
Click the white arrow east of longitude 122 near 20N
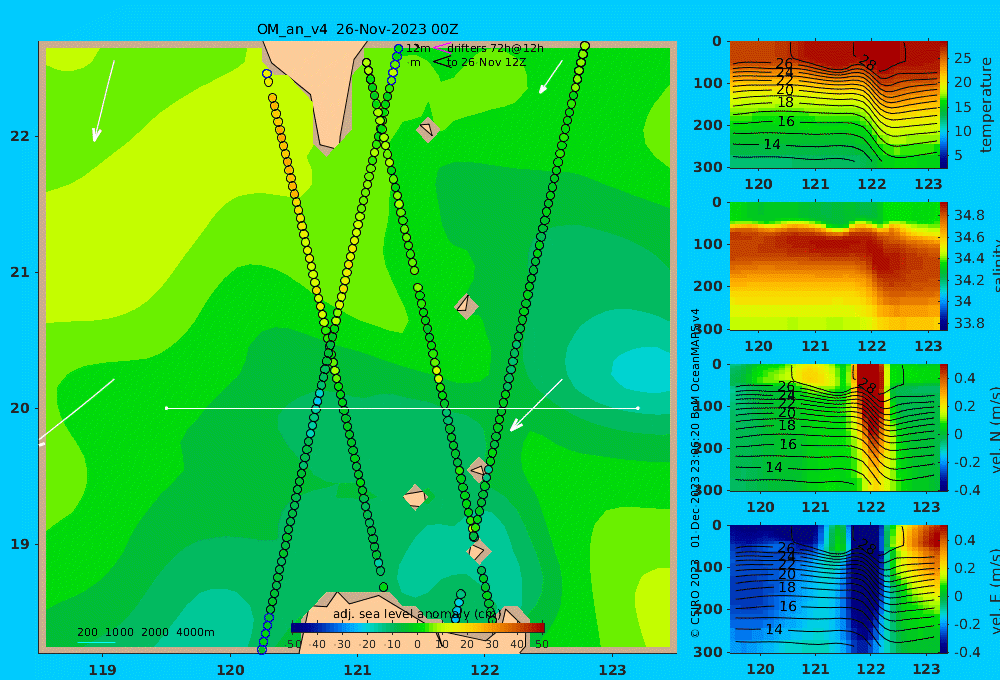(536, 406)
